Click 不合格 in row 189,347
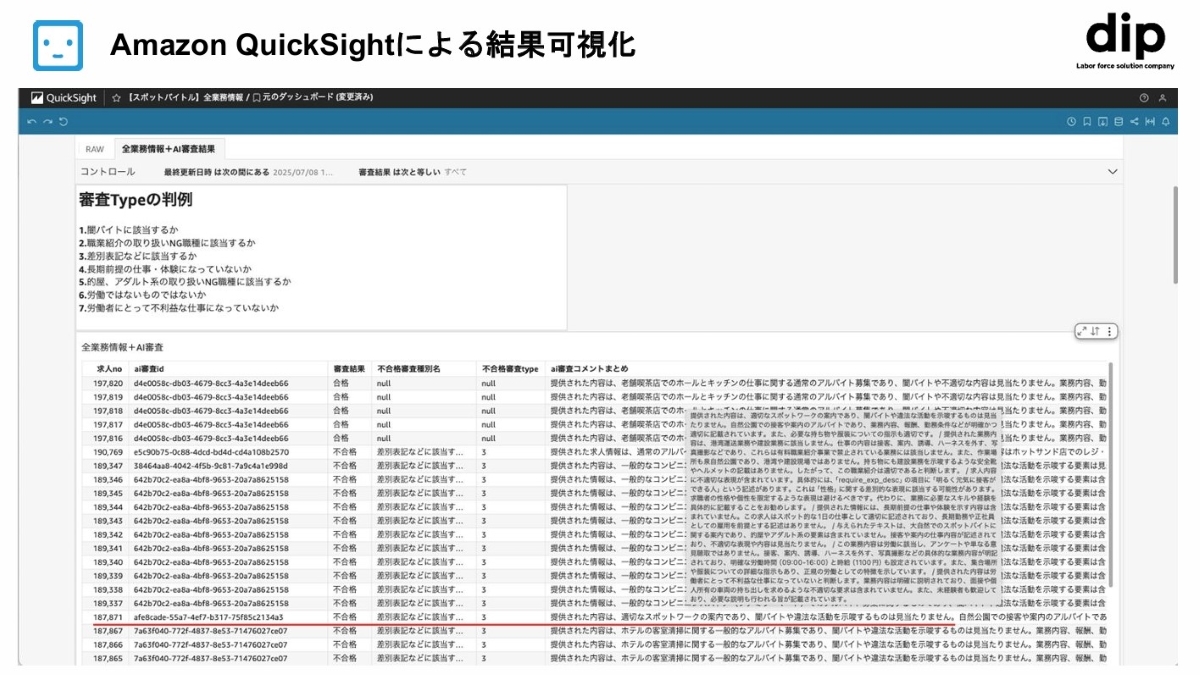Screen dimensions: 1200x675 point(344,466)
